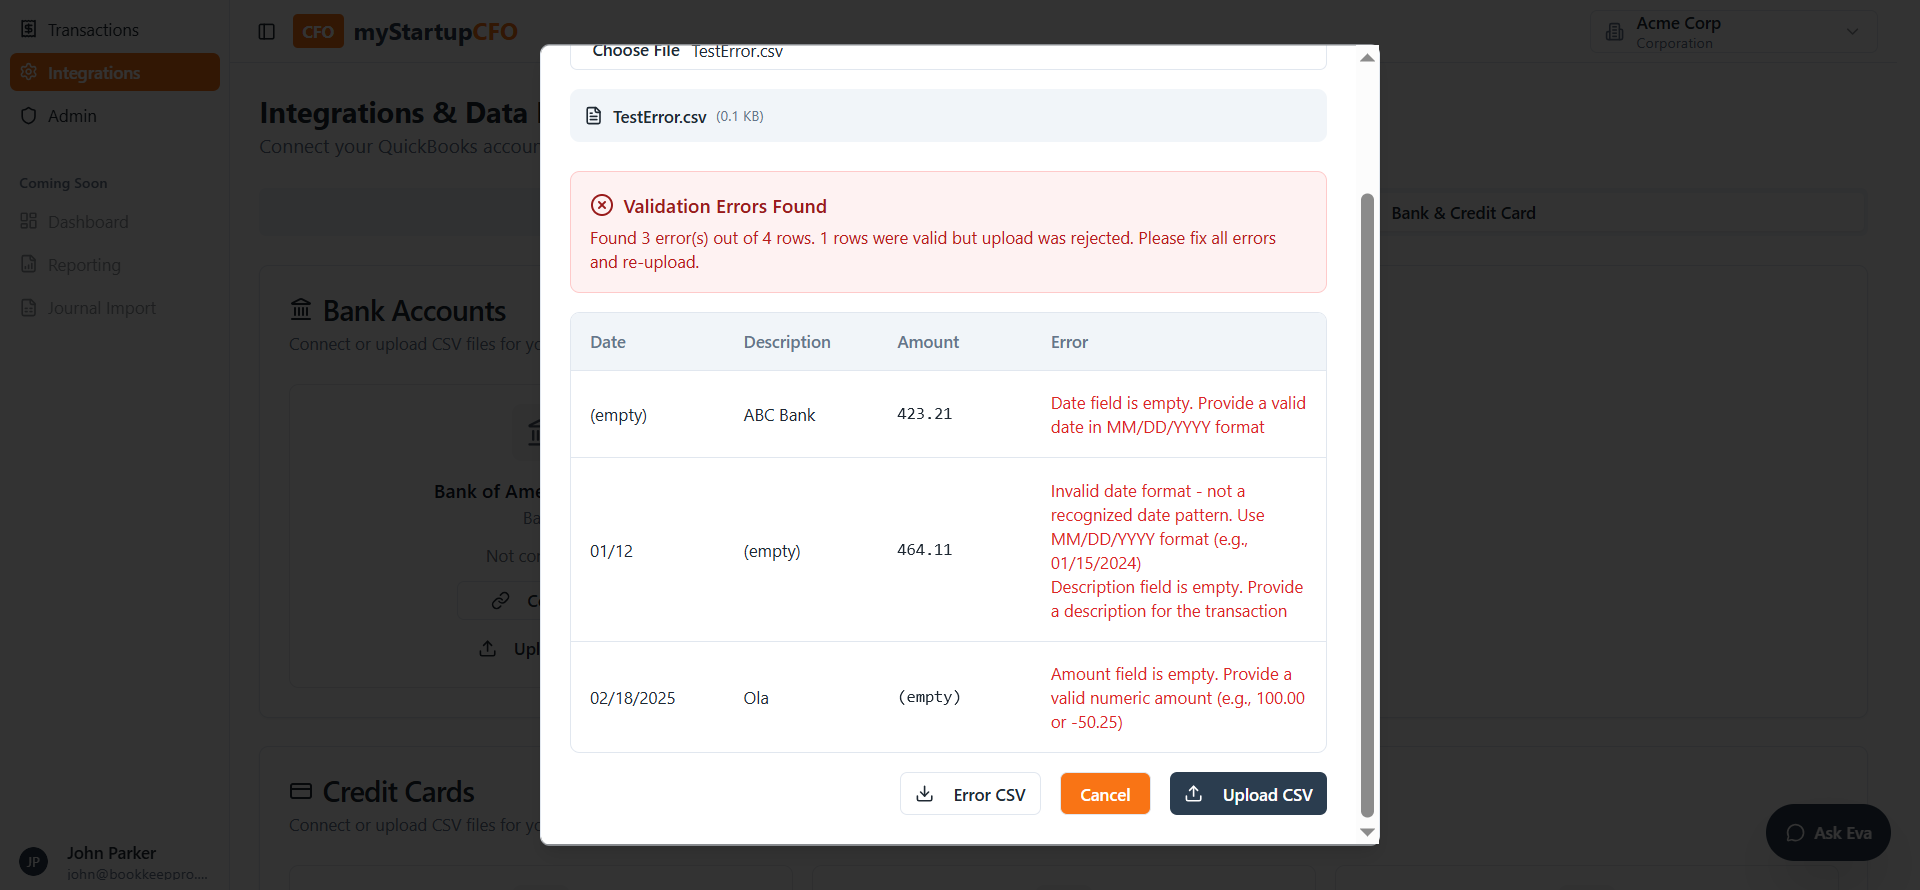Click the Acme Corp building icon
Viewport: 1920px width, 890px height.
click(1614, 32)
